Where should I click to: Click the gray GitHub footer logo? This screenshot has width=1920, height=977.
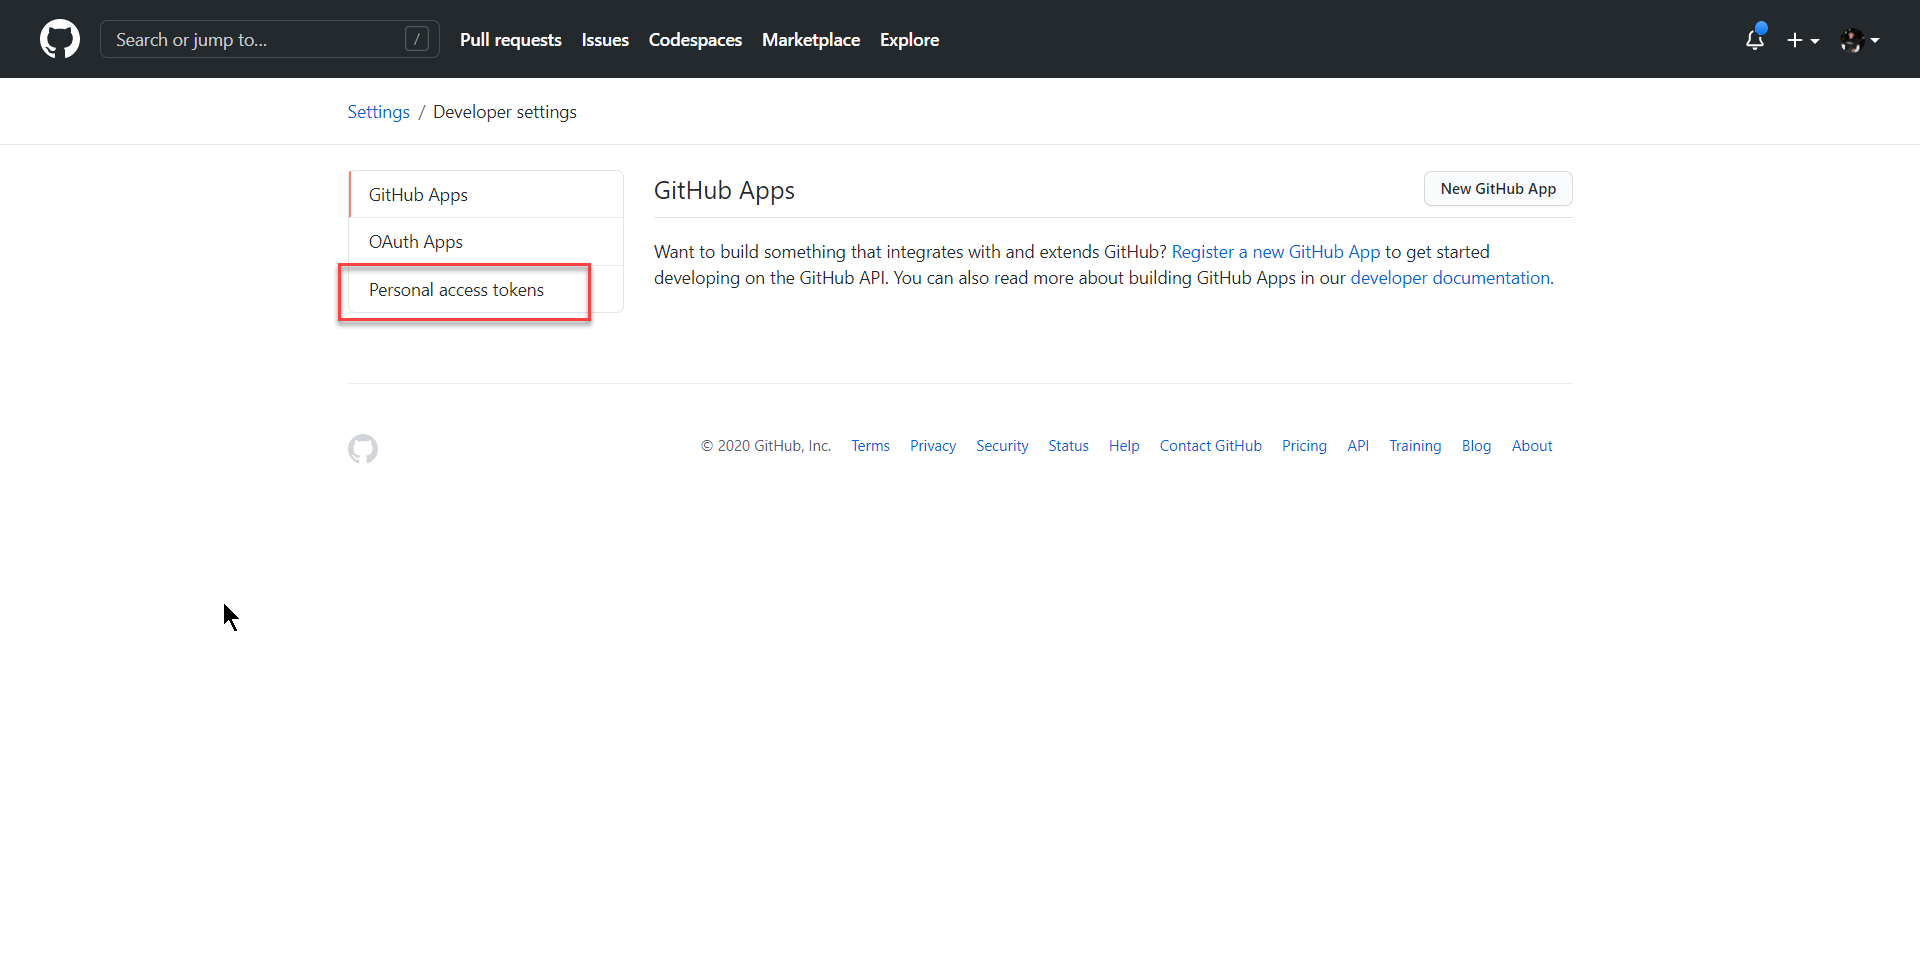click(x=363, y=449)
